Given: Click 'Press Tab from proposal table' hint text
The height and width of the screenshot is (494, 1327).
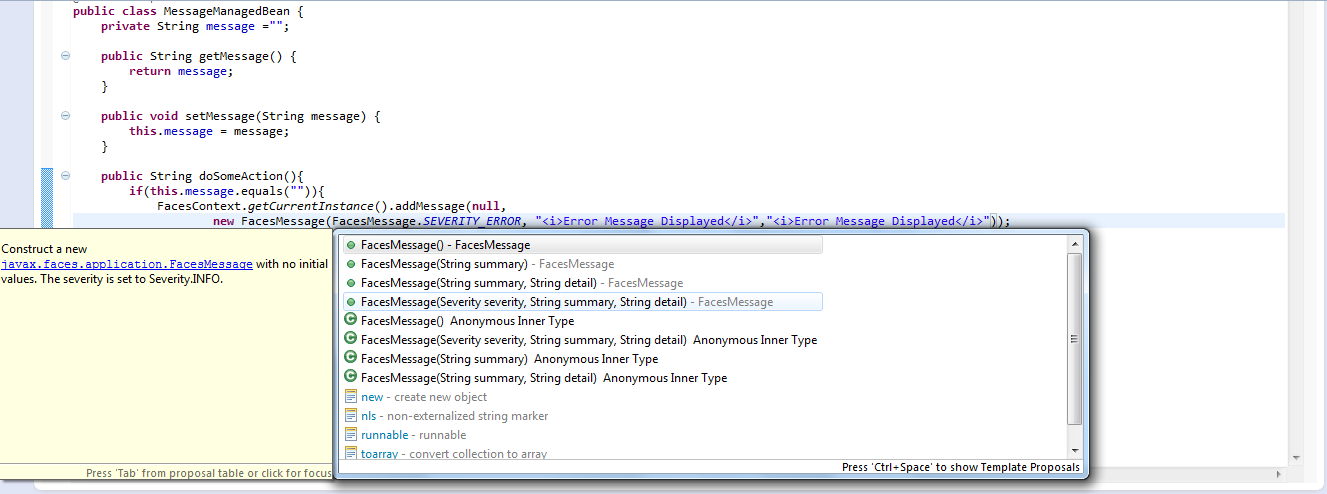Looking at the screenshot, I should (208, 473).
